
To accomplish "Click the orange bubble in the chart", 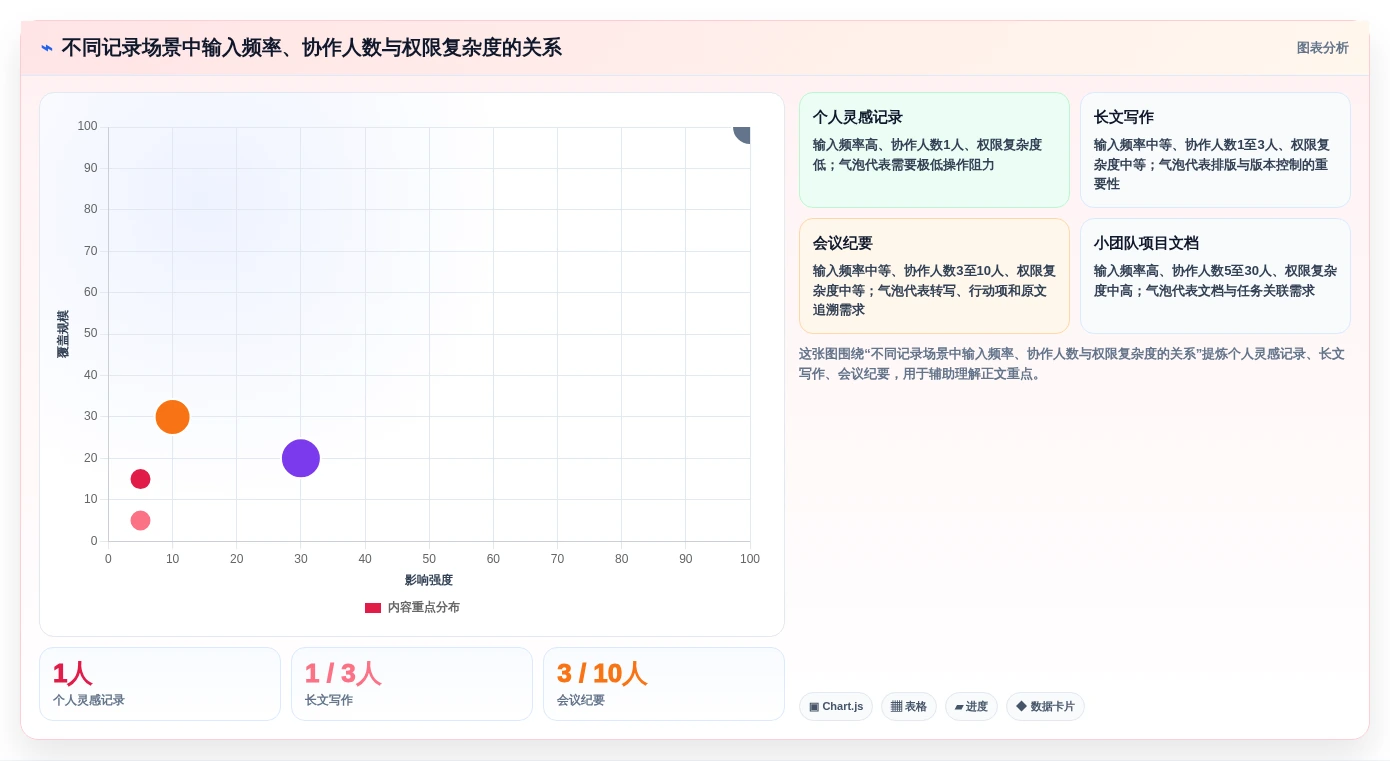I will click(172, 417).
